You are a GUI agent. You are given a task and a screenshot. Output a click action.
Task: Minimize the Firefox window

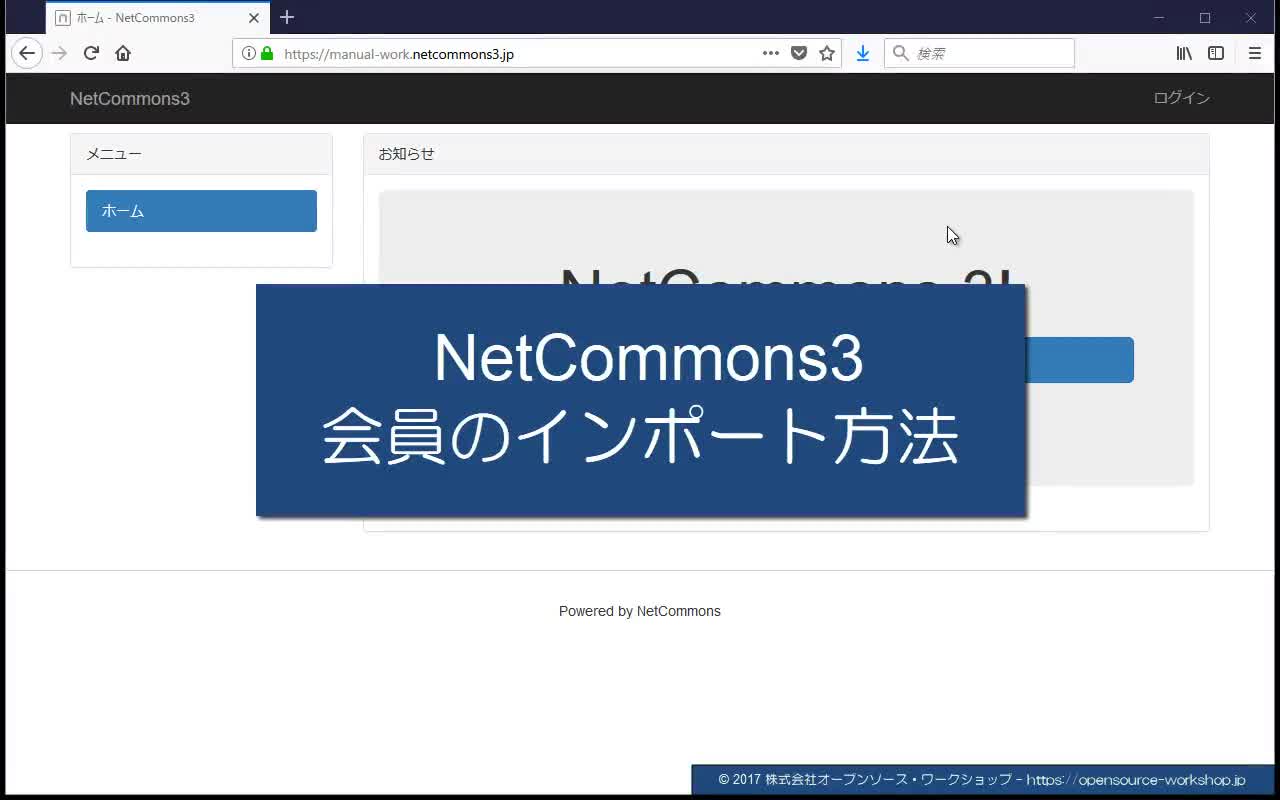tap(1160, 18)
